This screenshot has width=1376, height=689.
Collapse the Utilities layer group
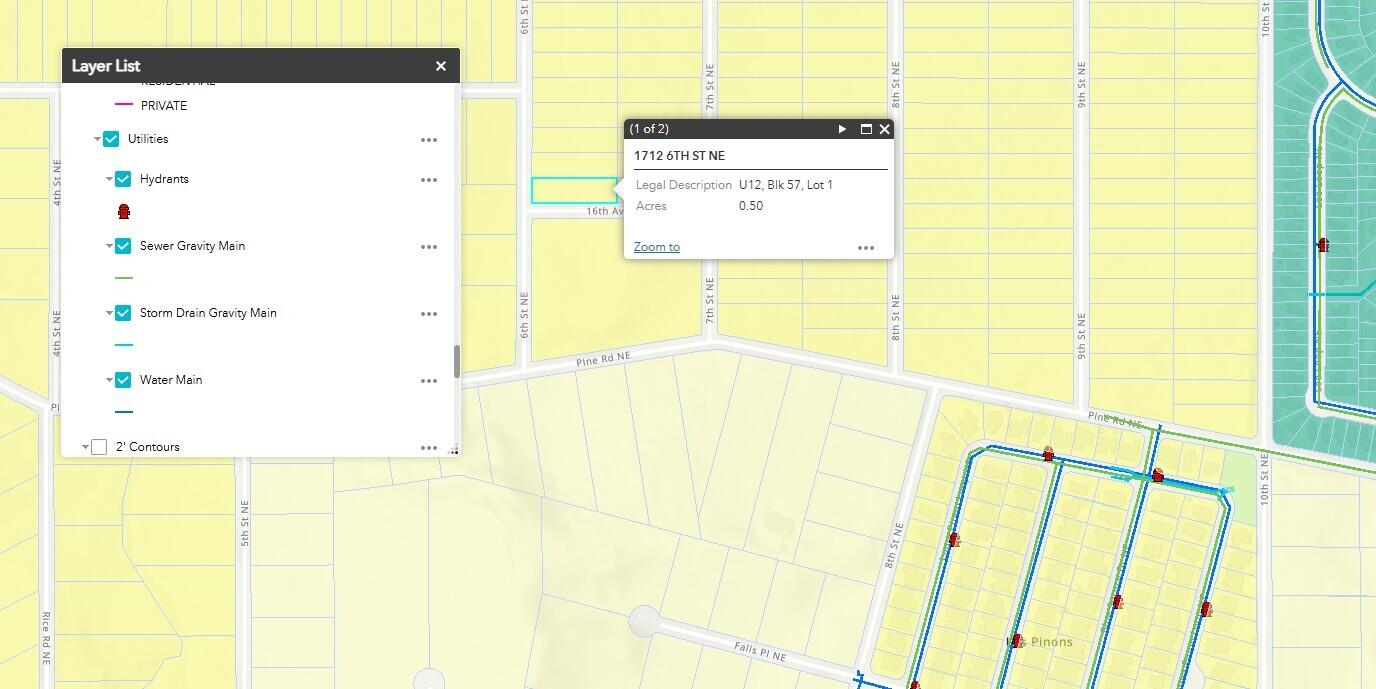98,140
